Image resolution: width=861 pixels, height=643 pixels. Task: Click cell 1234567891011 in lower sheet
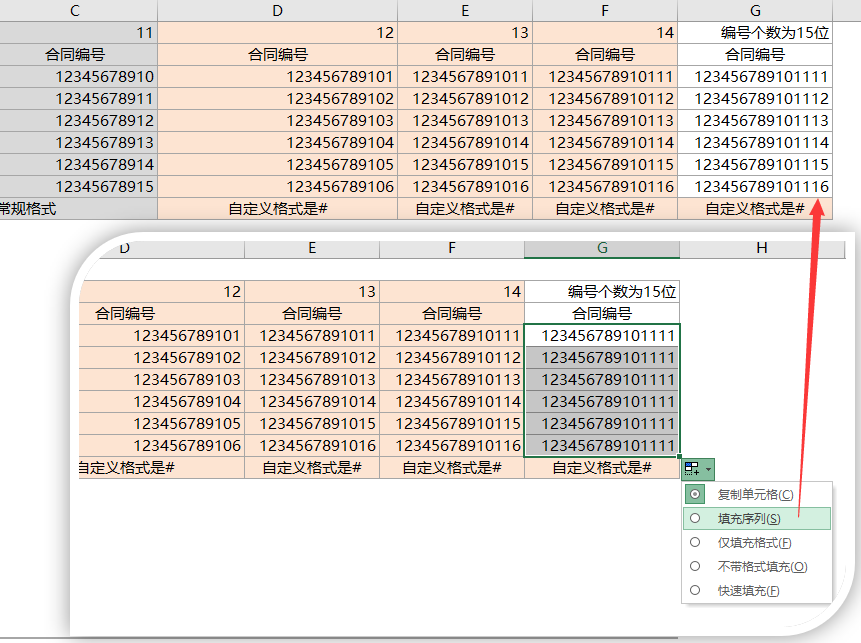point(312,336)
